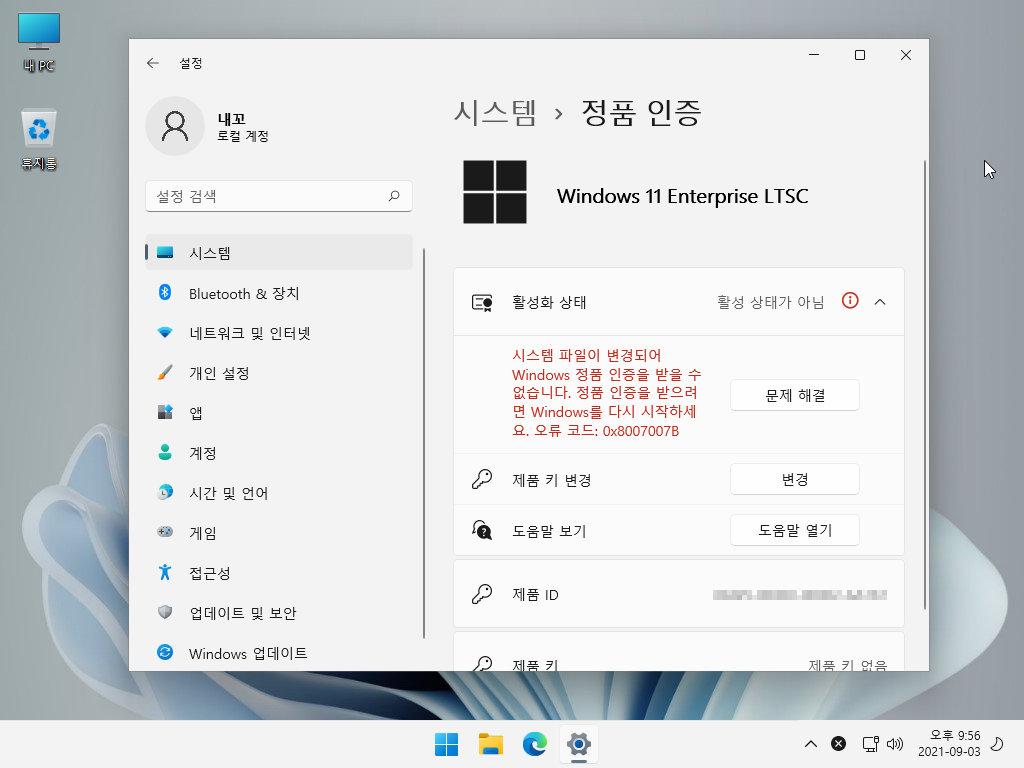This screenshot has height=768, width=1024.
Task: Click the Bluetooth symbol icon in sidebar
Action: tap(165, 293)
